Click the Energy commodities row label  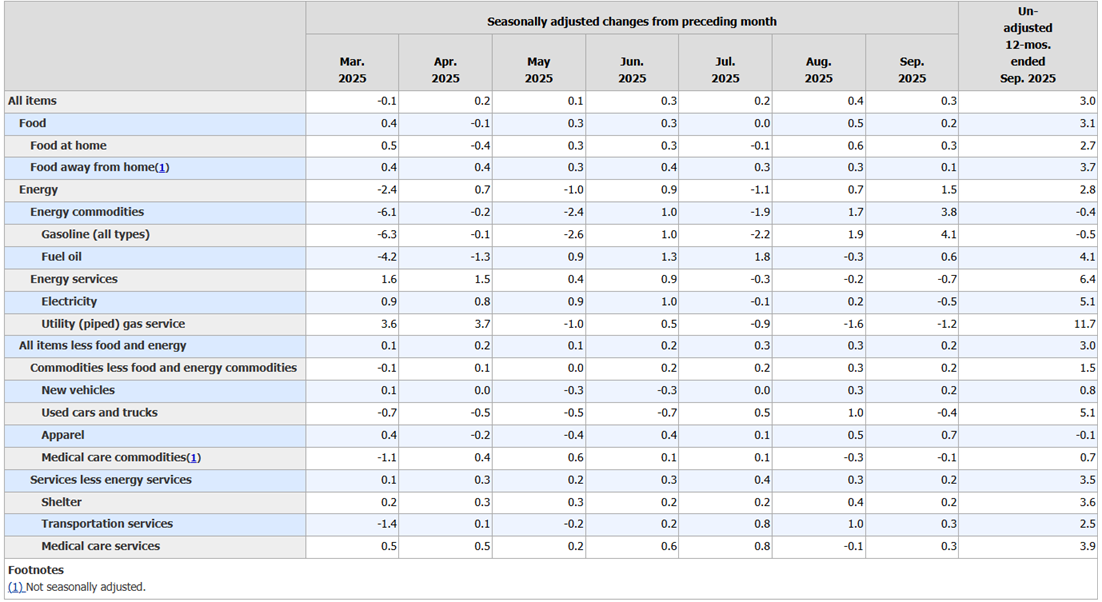[x=87, y=212]
